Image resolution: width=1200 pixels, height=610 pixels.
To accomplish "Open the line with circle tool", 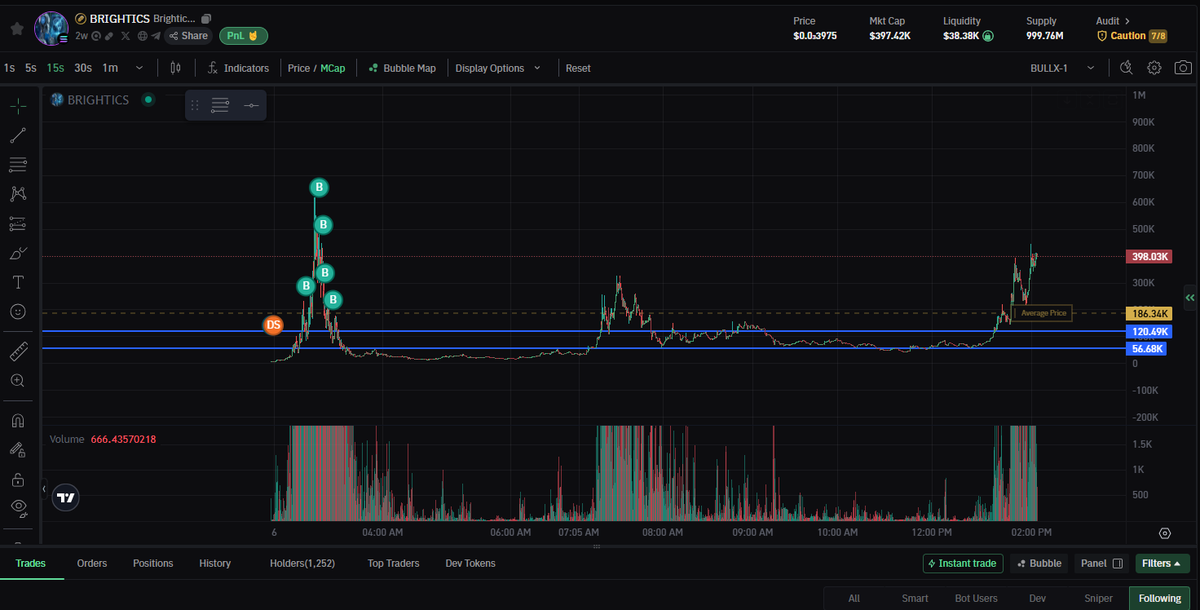I will [251, 105].
